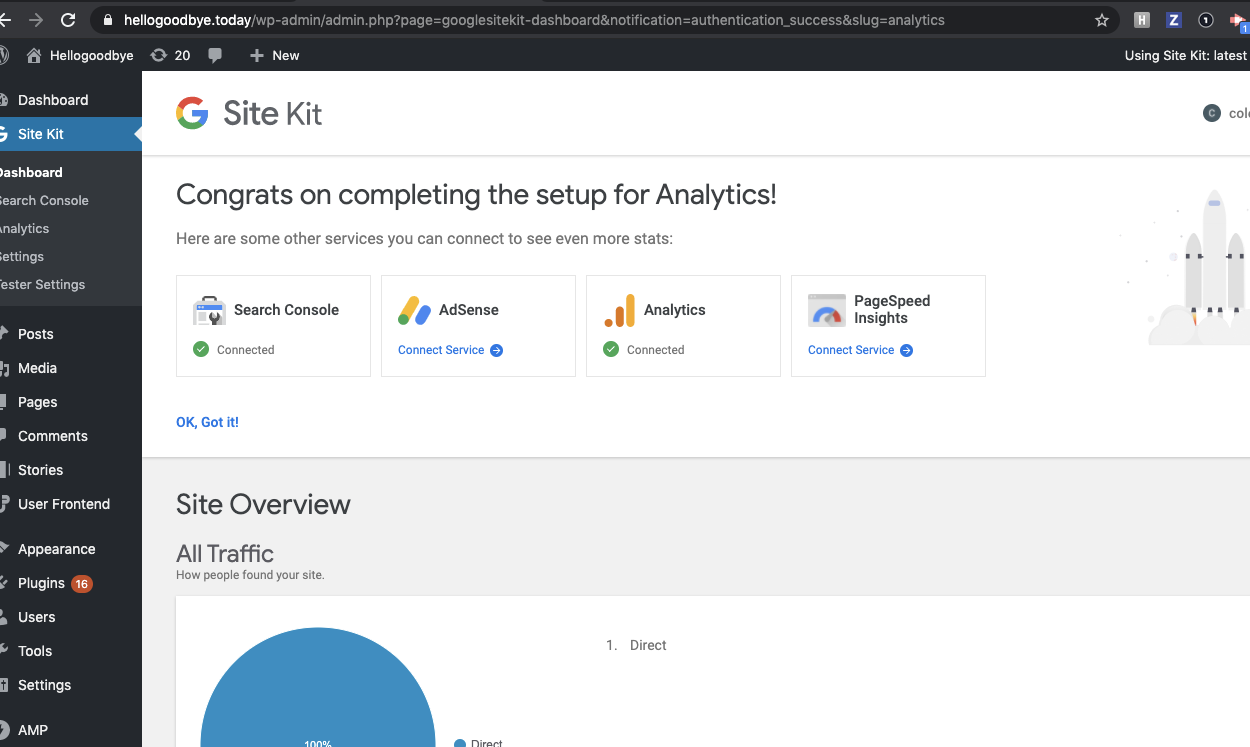Expand the New item in the admin bar
Image resolution: width=1250 pixels, height=747 pixels.
[274, 55]
